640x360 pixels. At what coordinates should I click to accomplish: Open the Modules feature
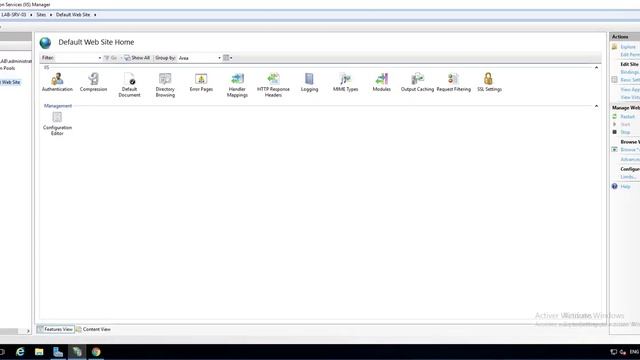coord(382,82)
